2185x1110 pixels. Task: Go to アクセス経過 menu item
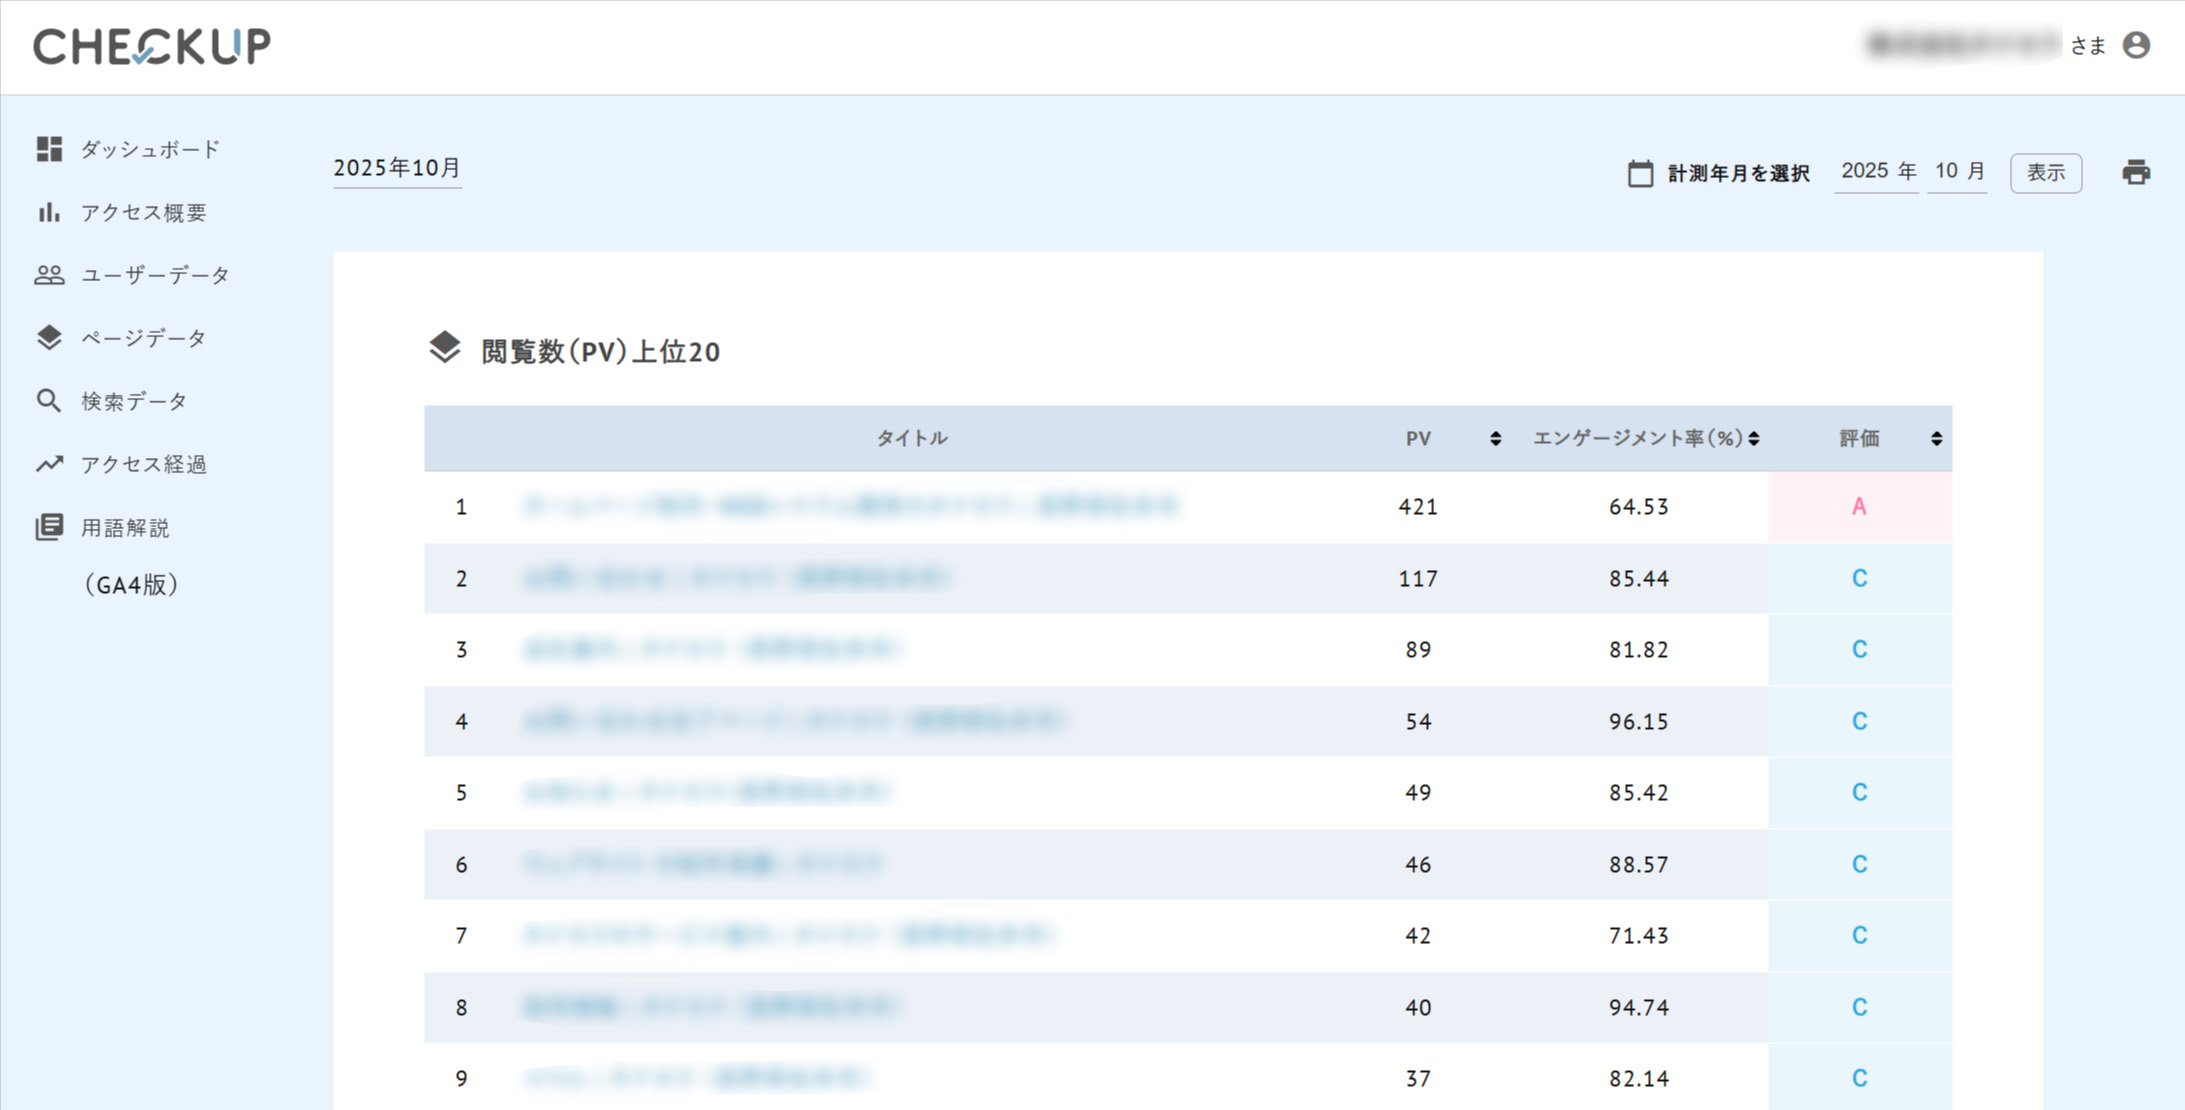pyautogui.click(x=143, y=464)
